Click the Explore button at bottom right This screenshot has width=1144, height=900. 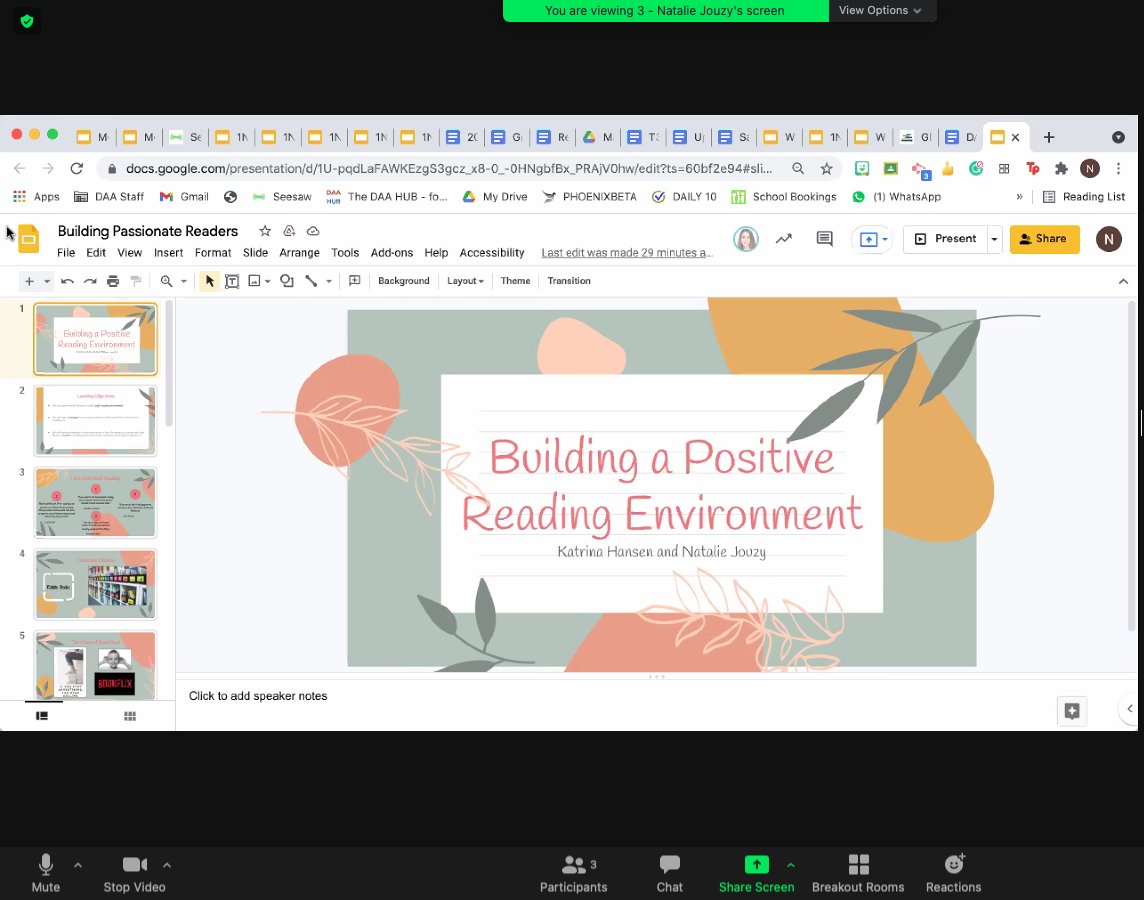(x=1072, y=711)
